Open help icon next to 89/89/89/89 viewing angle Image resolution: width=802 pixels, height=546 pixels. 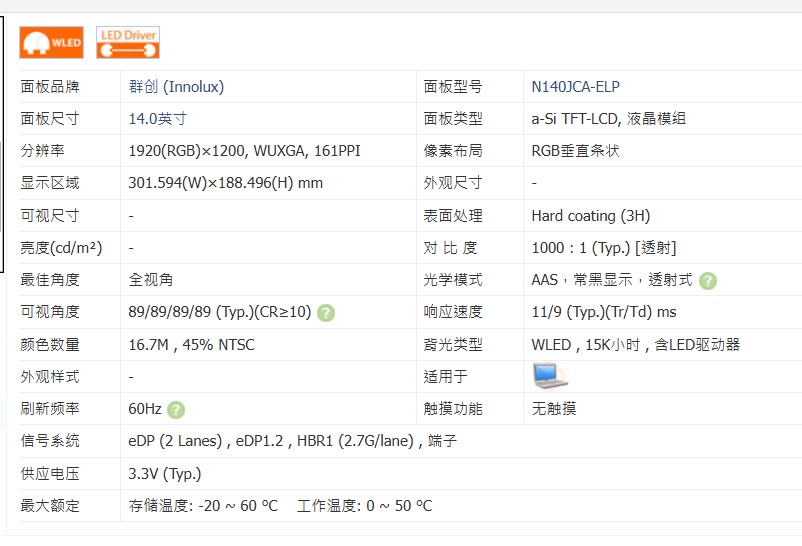tap(326, 313)
